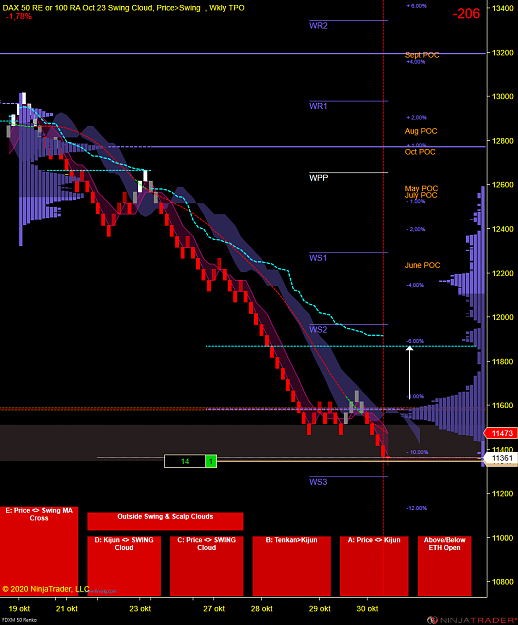Image resolution: width=518 pixels, height=625 pixels.
Task: Click the red '-206' value at top right
Action: [466, 14]
